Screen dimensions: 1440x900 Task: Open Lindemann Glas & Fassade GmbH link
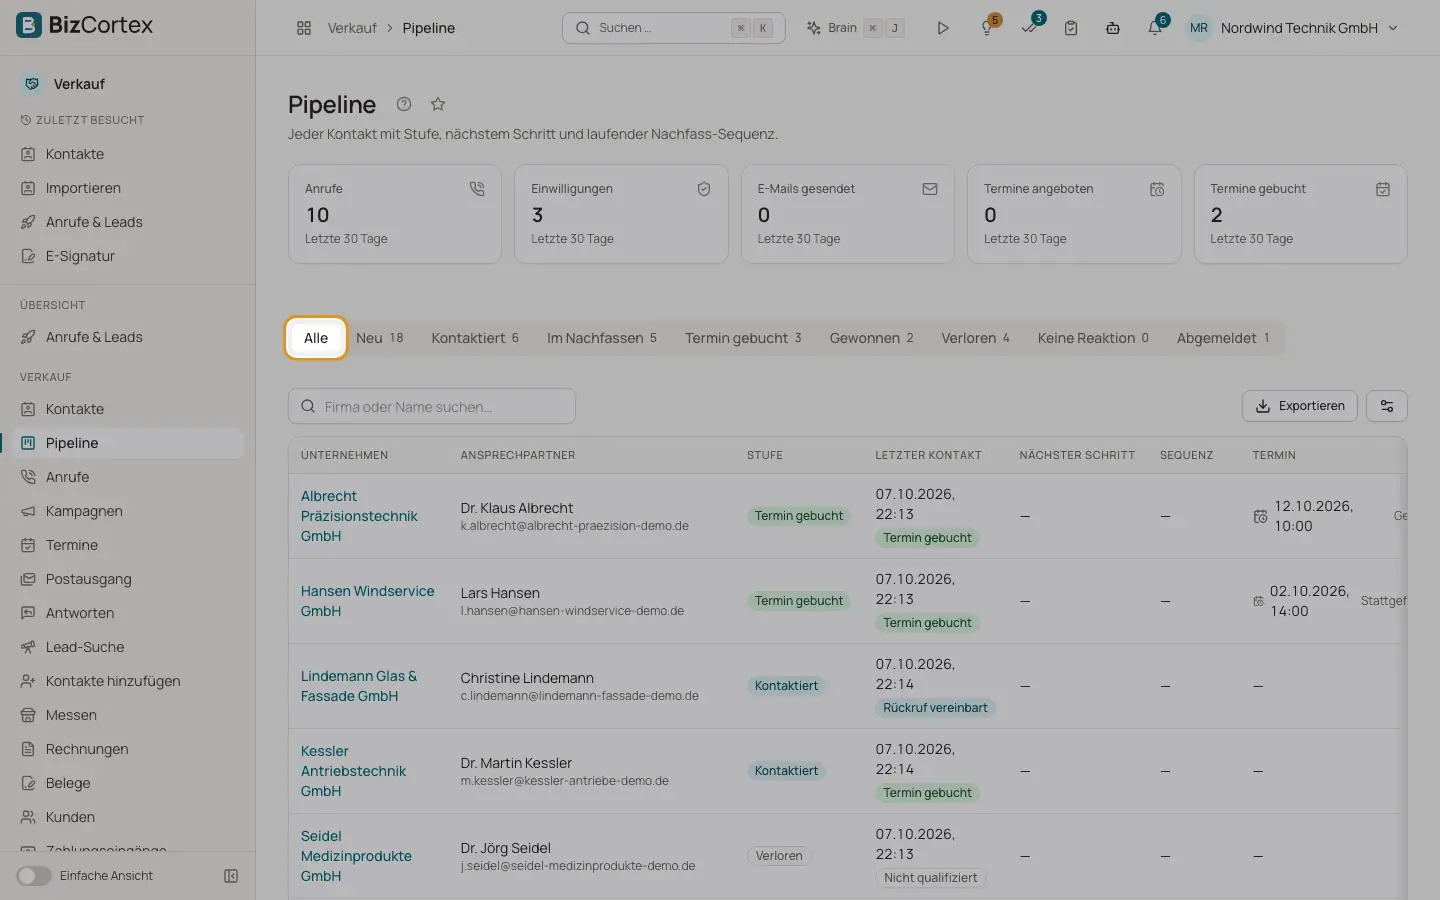[359, 686]
